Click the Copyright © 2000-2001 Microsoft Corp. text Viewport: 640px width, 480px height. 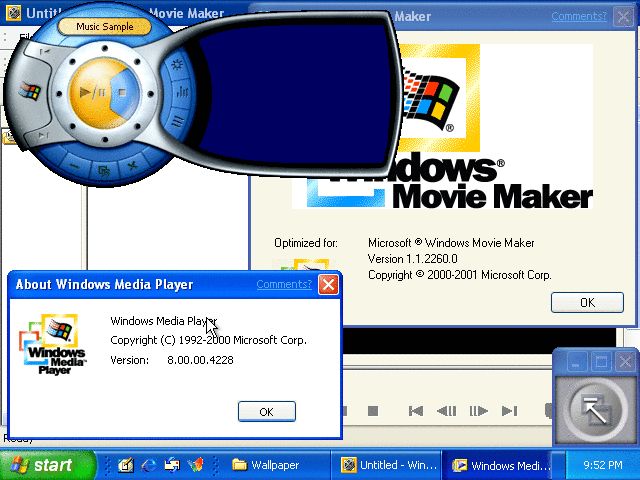pyautogui.click(x=460, y=275)
